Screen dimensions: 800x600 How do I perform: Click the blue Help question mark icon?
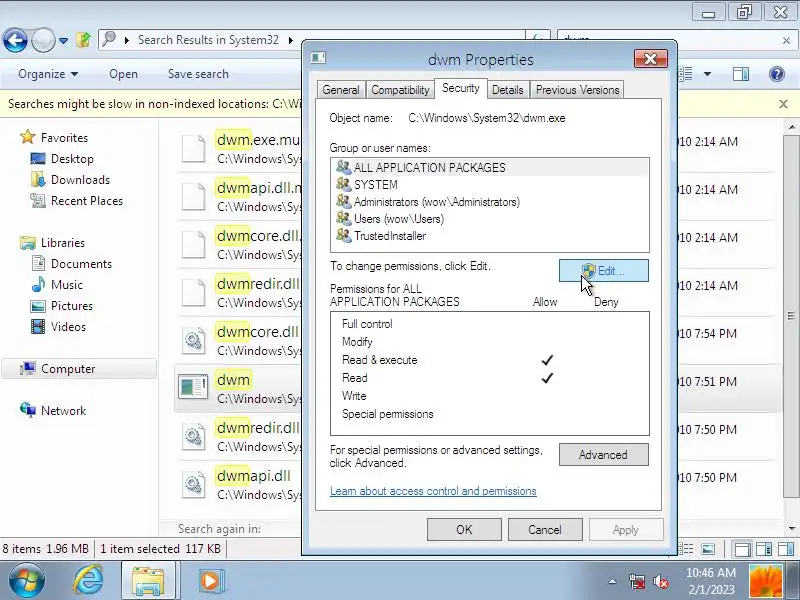tap(777, 74)
